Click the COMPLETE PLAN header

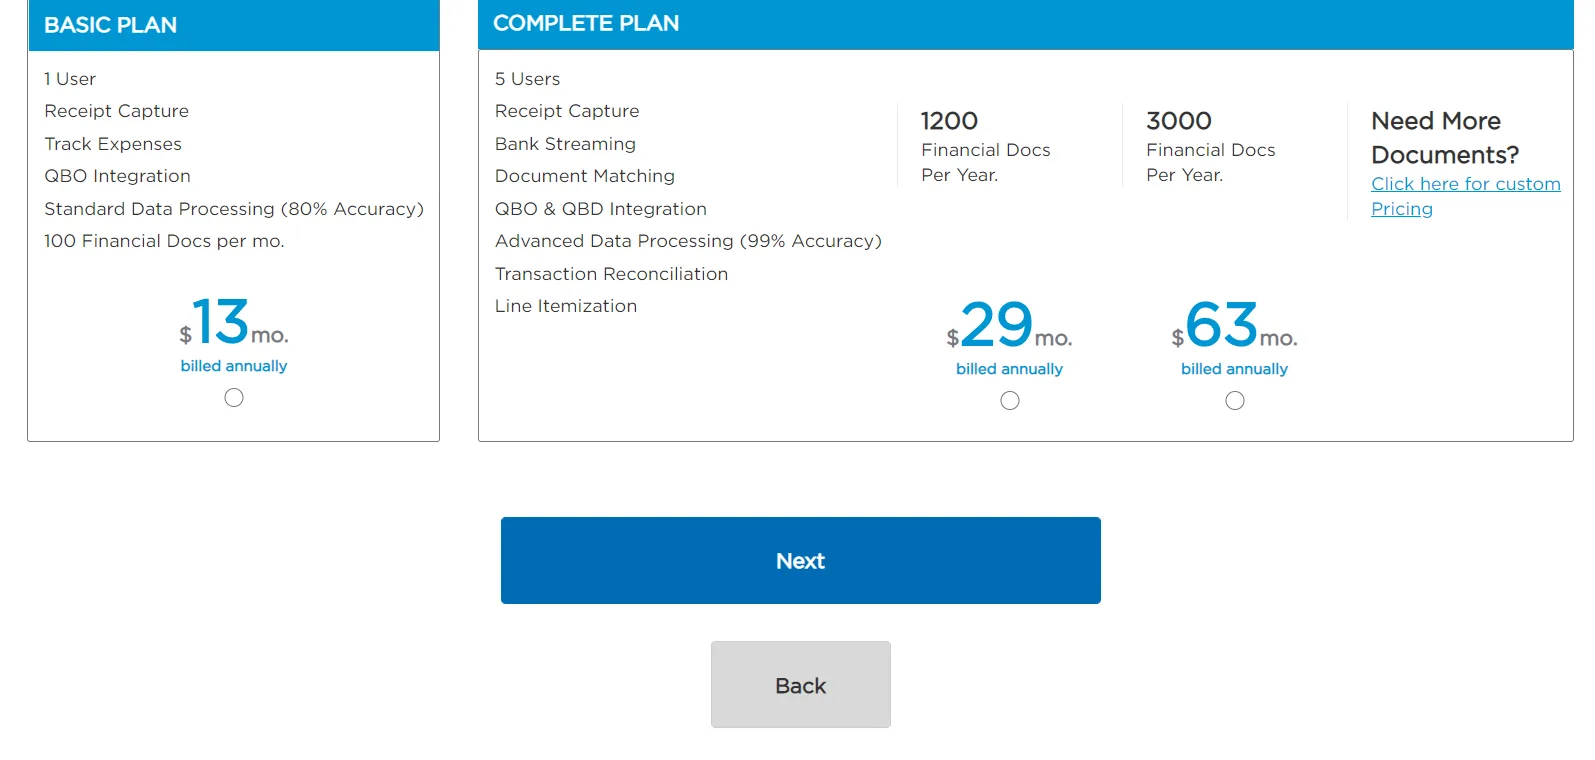586,23
